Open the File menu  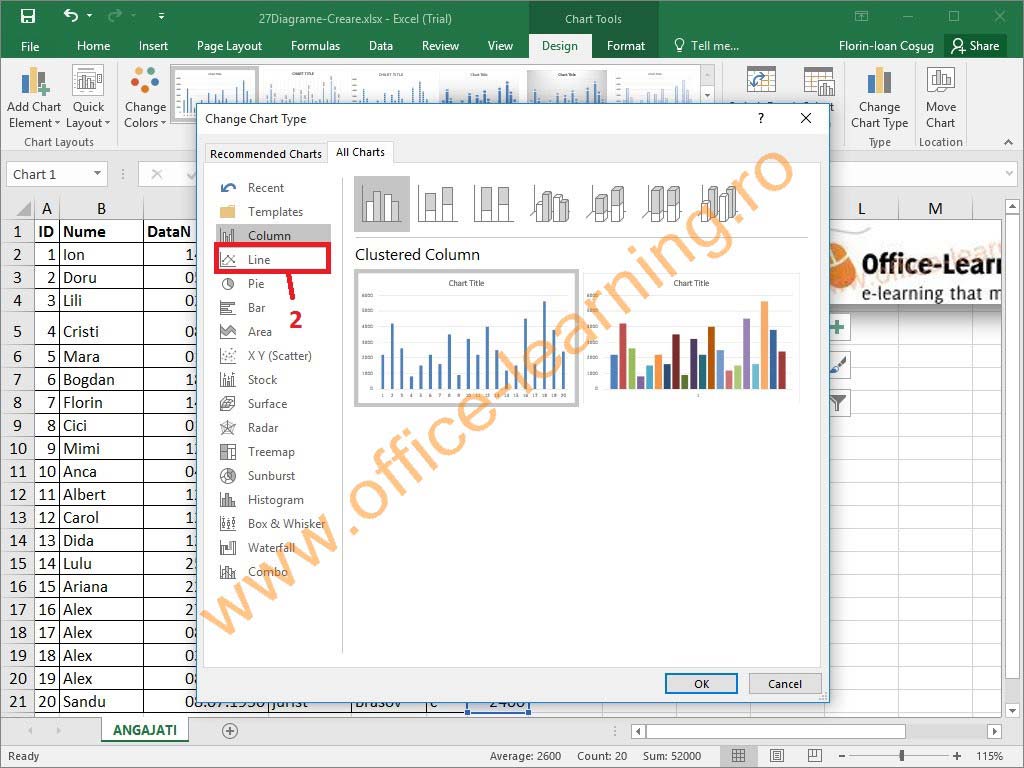tap(30, 46)
